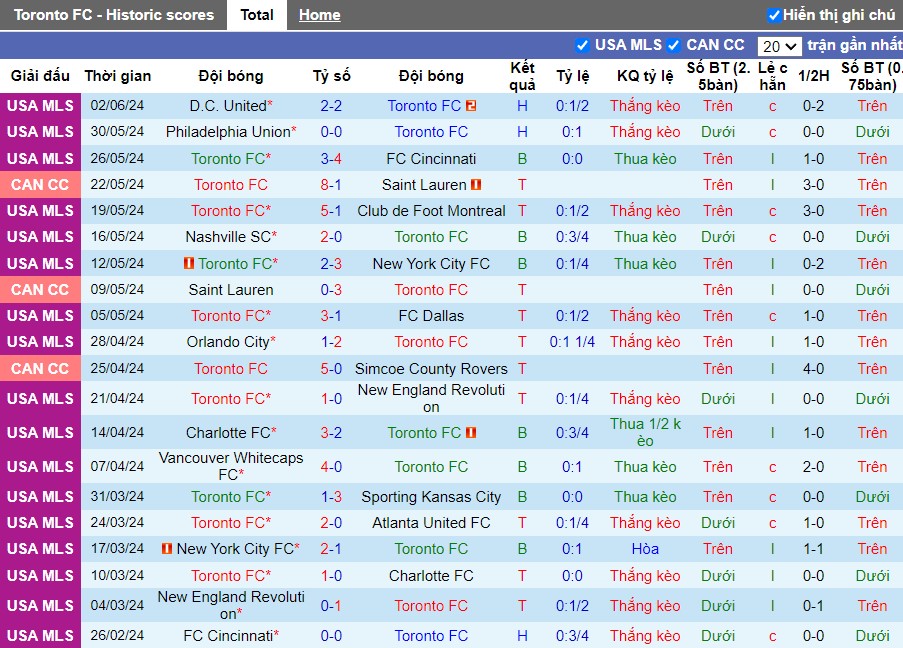Click the KQ tỷ lệ column header

(645, 76)
